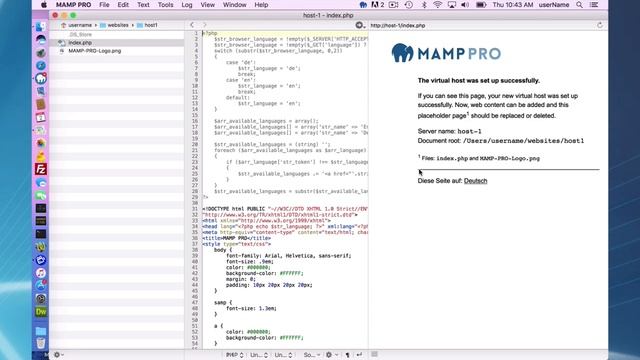Click the MAMP elephant menu bar status icon
This screenshot has width=640, height=360.
pos(363,5)
